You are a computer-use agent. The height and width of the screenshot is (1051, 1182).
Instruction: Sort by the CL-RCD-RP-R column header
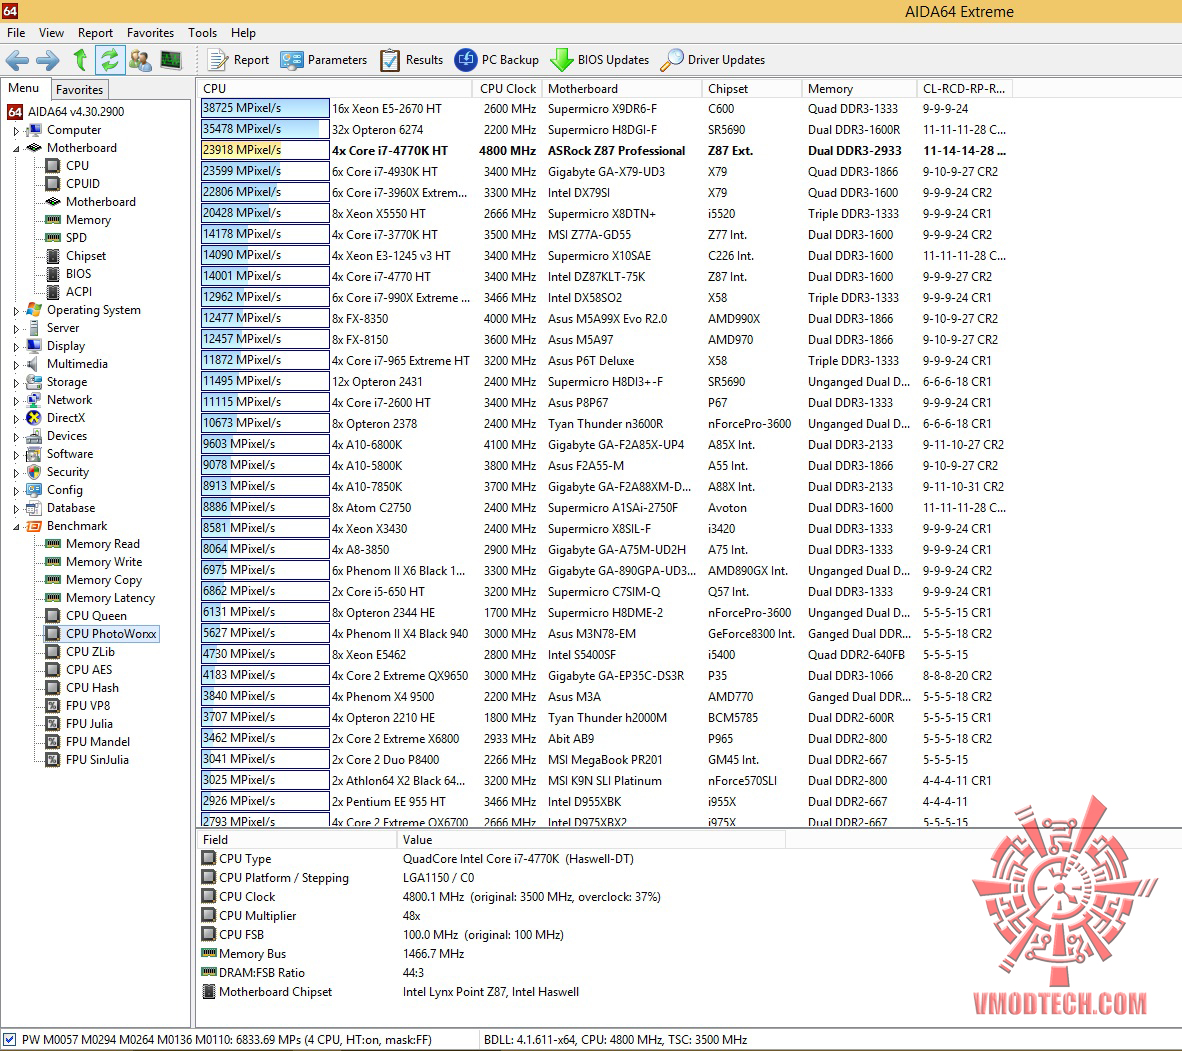(x=963, y=89)
